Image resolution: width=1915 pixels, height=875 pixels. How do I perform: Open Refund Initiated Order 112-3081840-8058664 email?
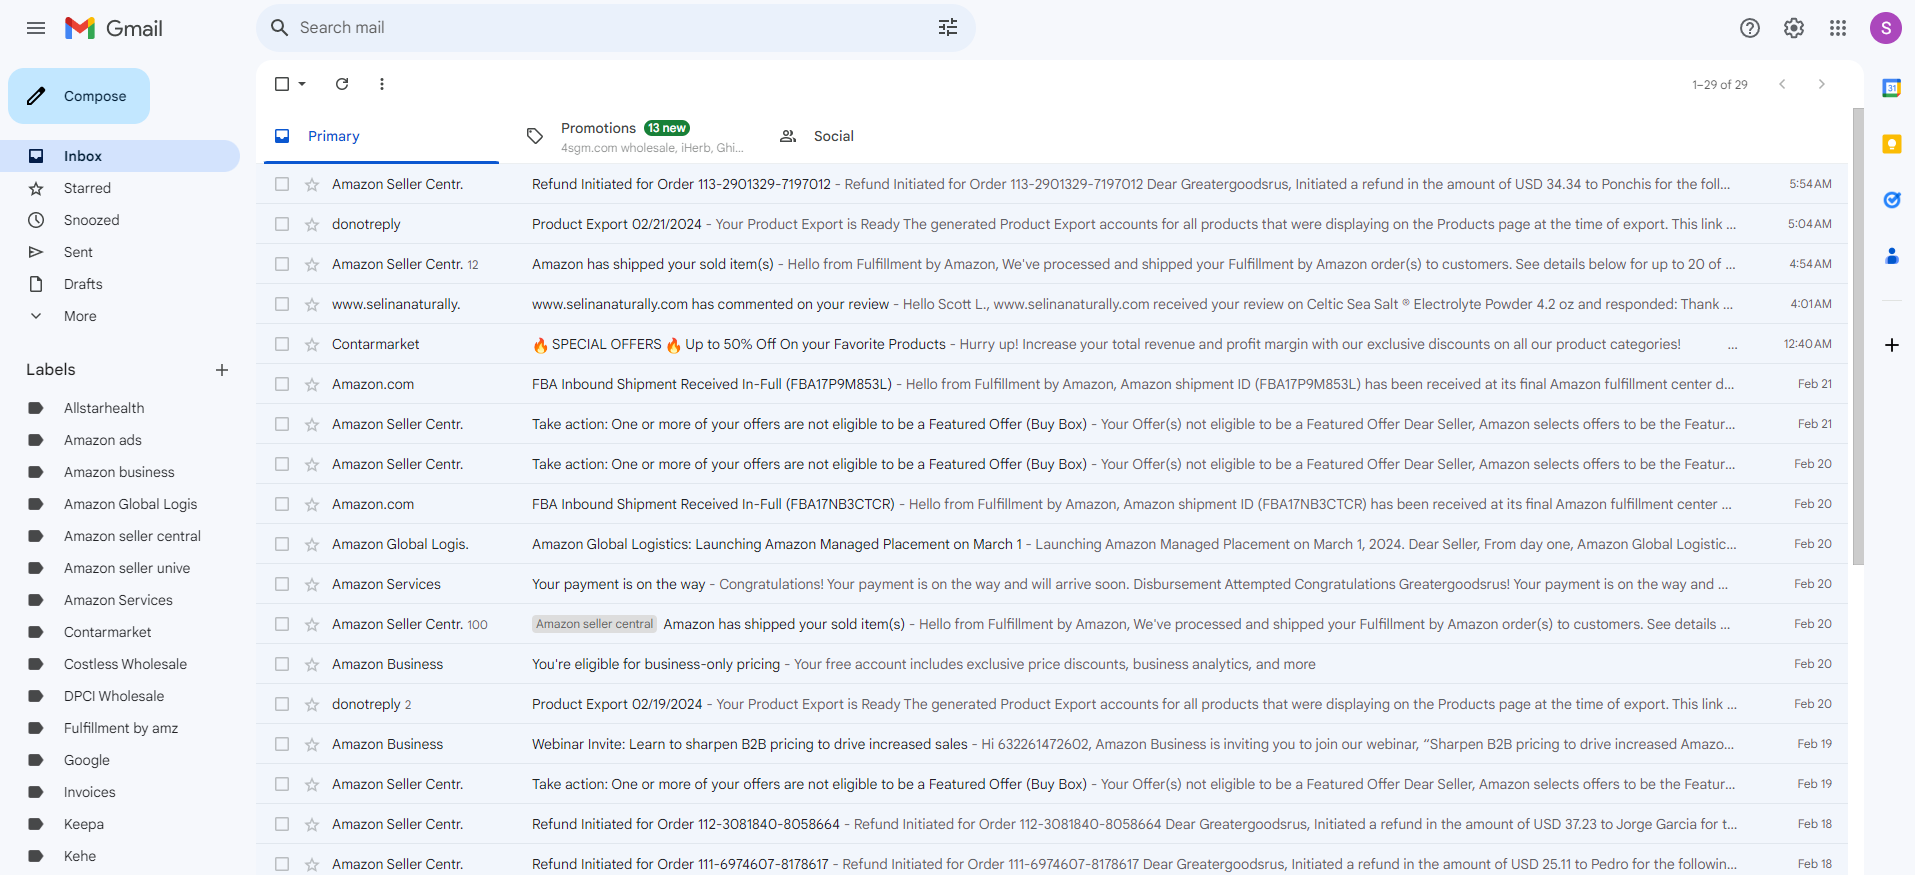1052,824
